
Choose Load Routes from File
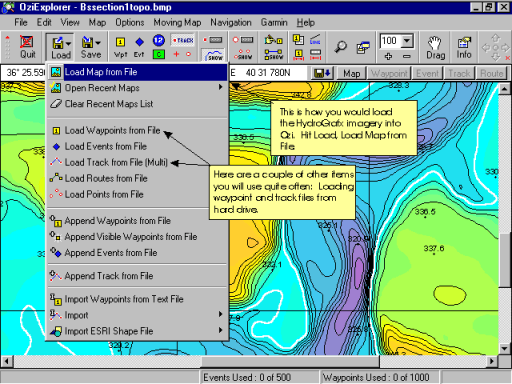pyautogui.click(x=138, y=178)
